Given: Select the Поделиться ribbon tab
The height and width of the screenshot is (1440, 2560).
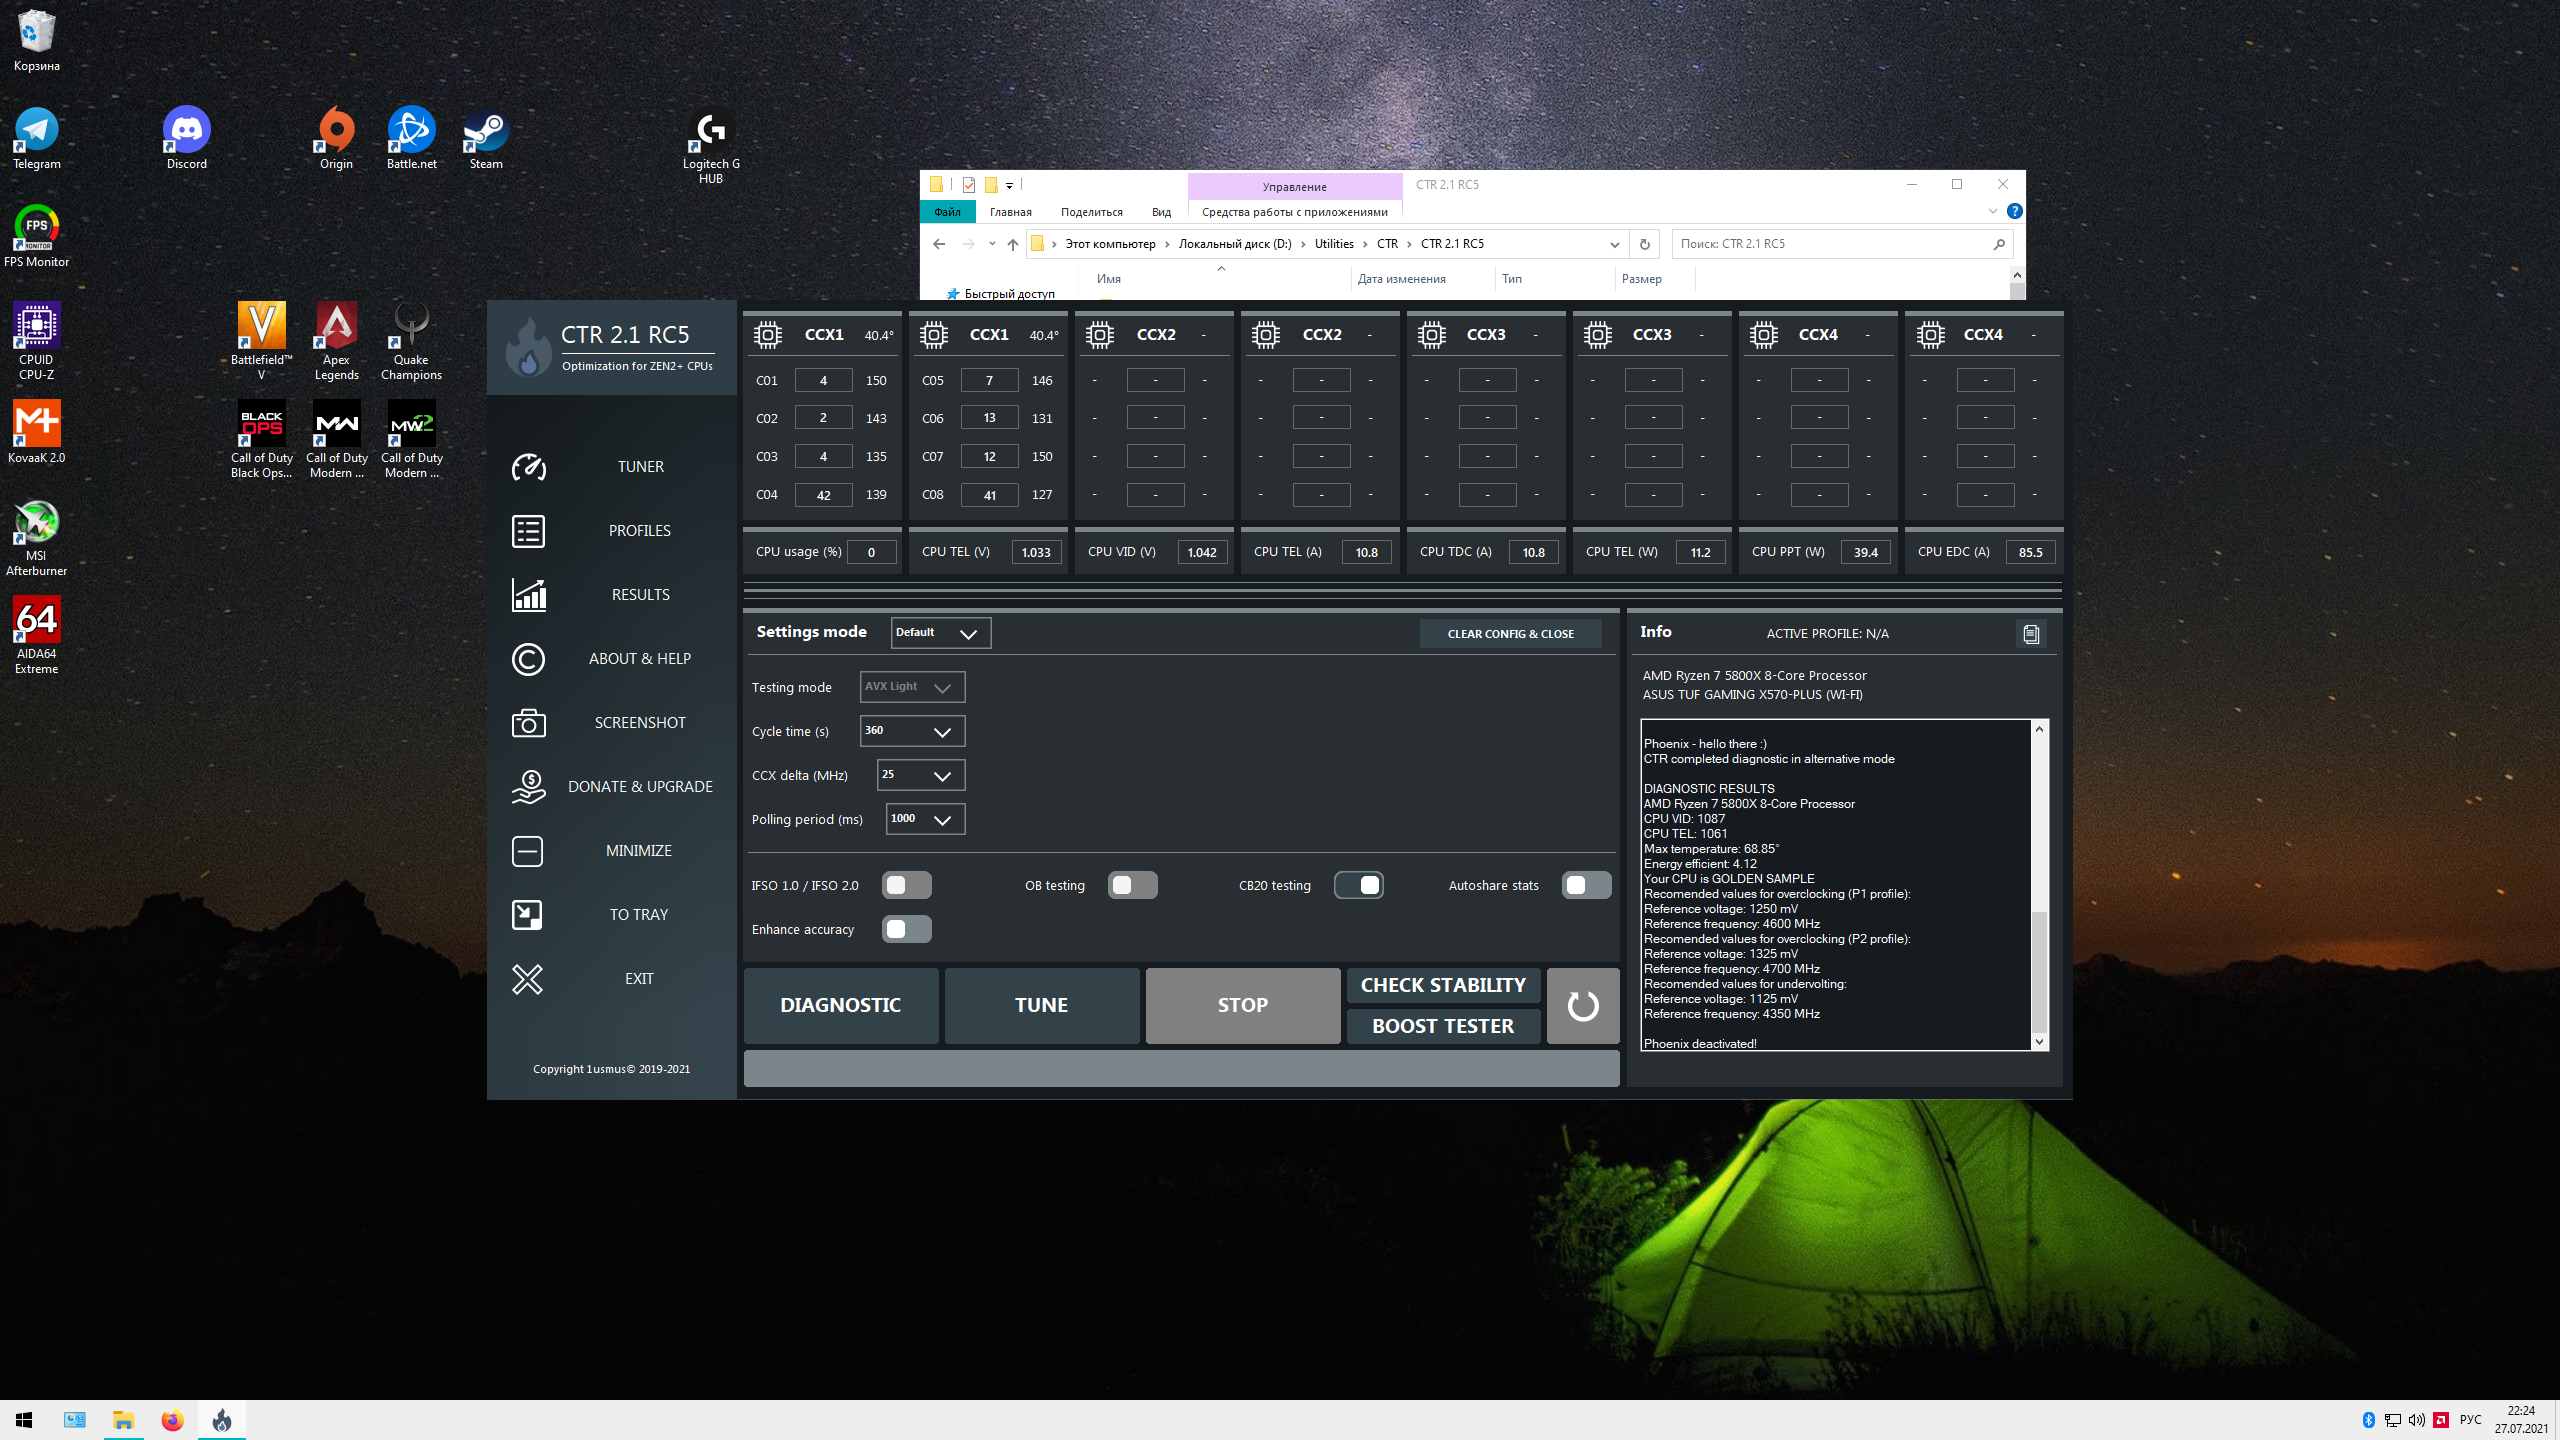Looking at the screenshot, I should [x=1091, y=212].
